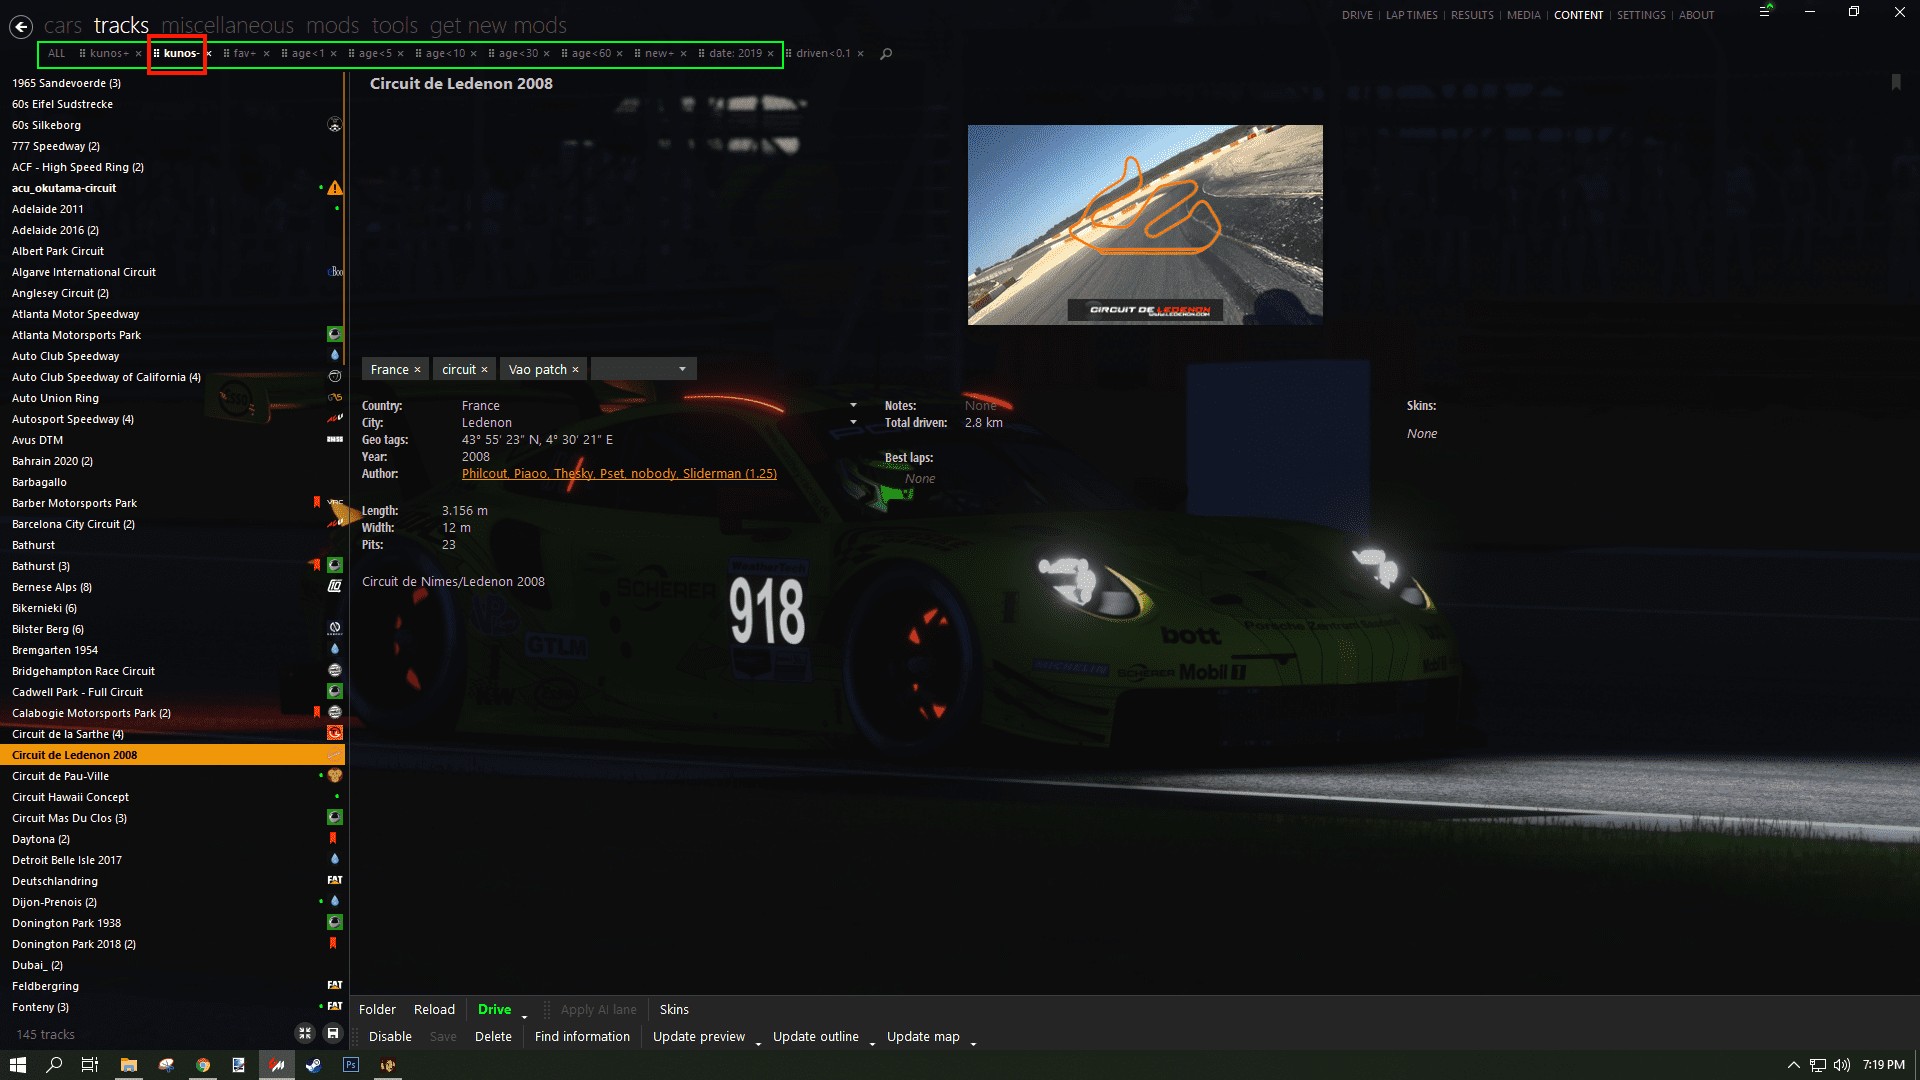Click the Folder button
This screenshot has height=1080, width=1920.
tap(377, 1009)
